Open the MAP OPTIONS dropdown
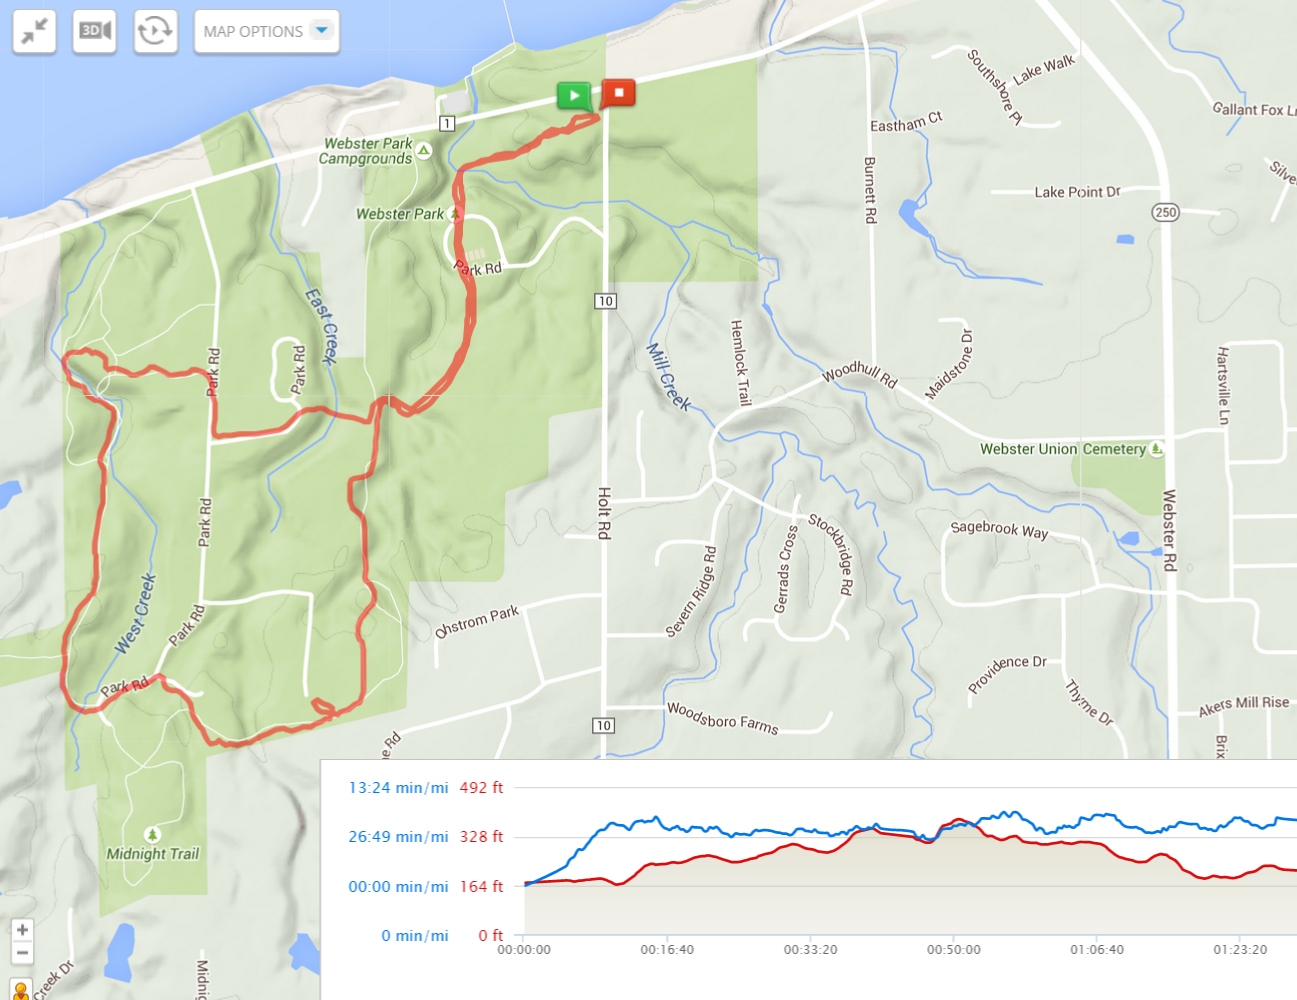This screenshot has width=1297, height=1000. 266,31
